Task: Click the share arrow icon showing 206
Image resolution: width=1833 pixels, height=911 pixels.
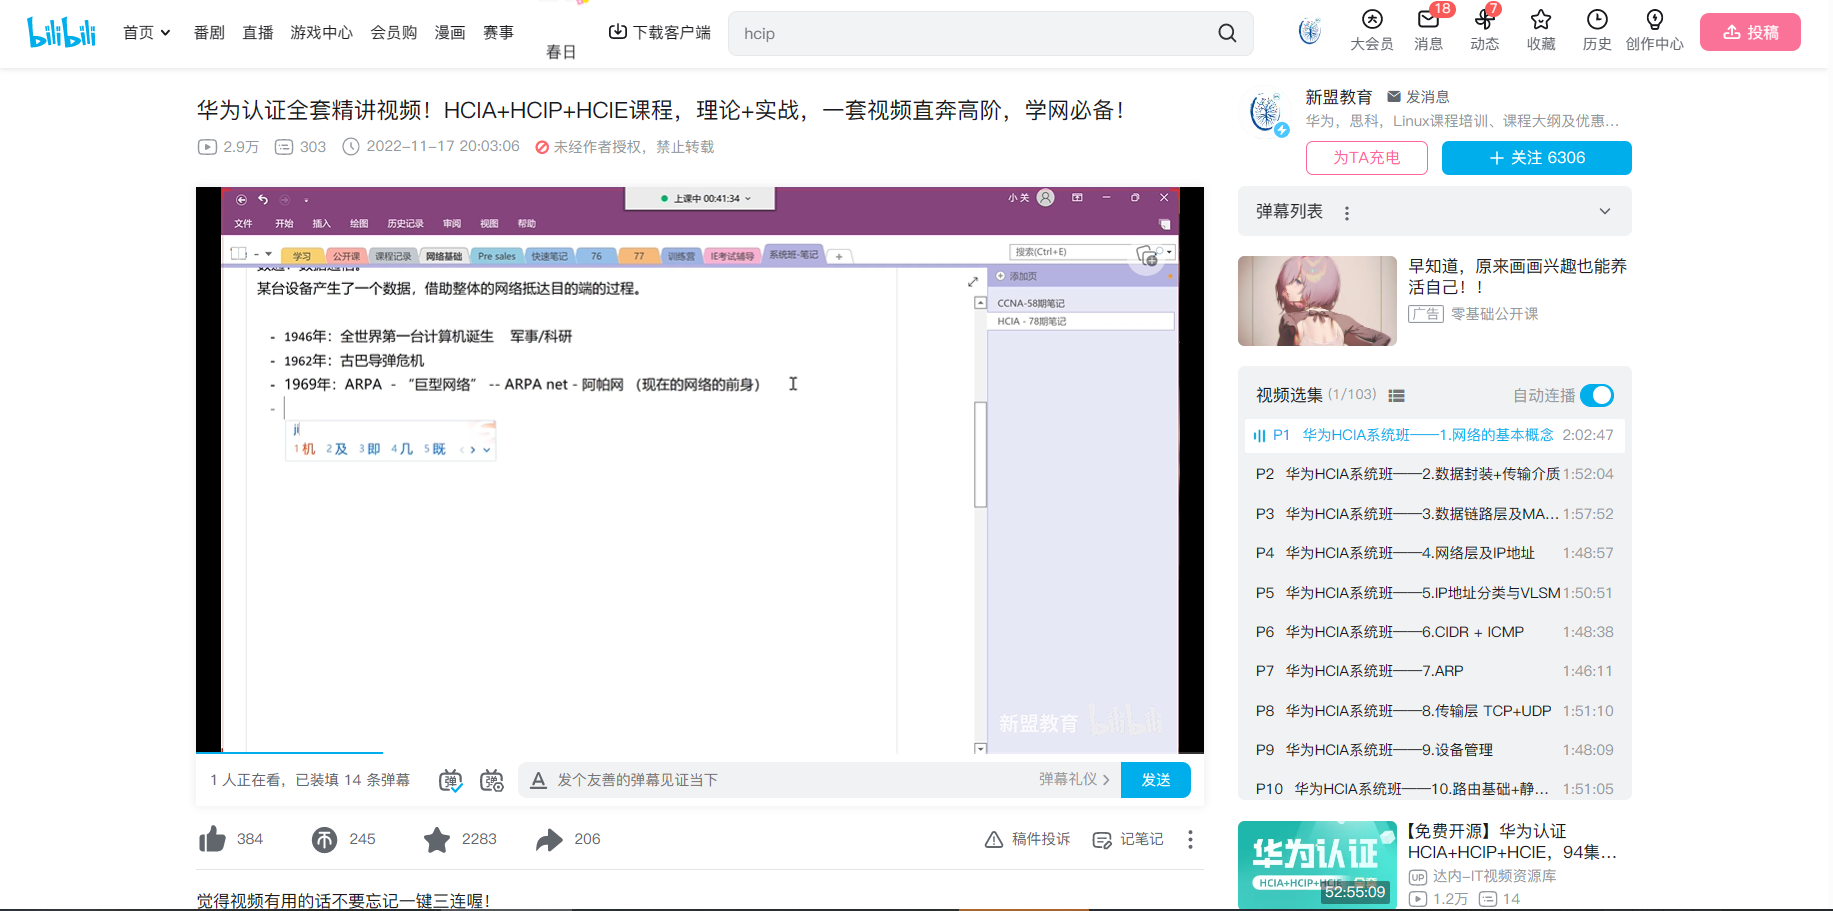Action: point(548,840)
